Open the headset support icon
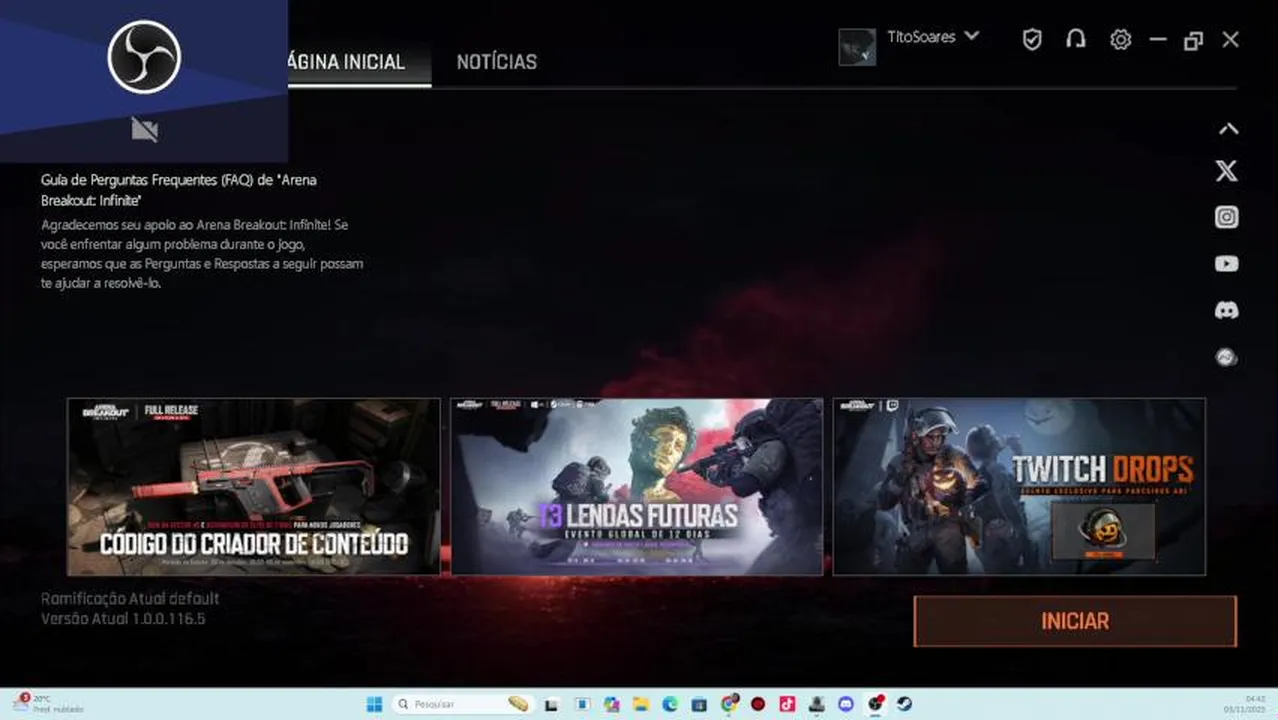Viewport: 1278px width, 720px height. tap(1076, 39)
